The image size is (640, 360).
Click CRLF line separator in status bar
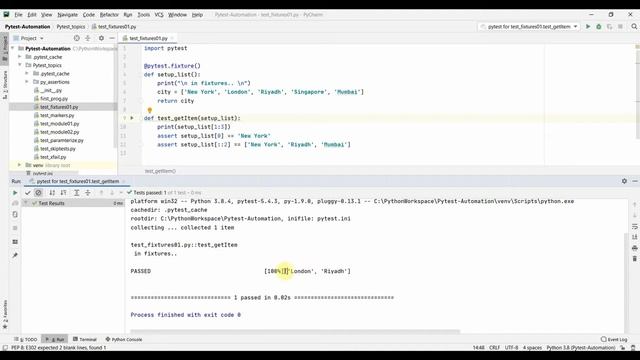494,348
